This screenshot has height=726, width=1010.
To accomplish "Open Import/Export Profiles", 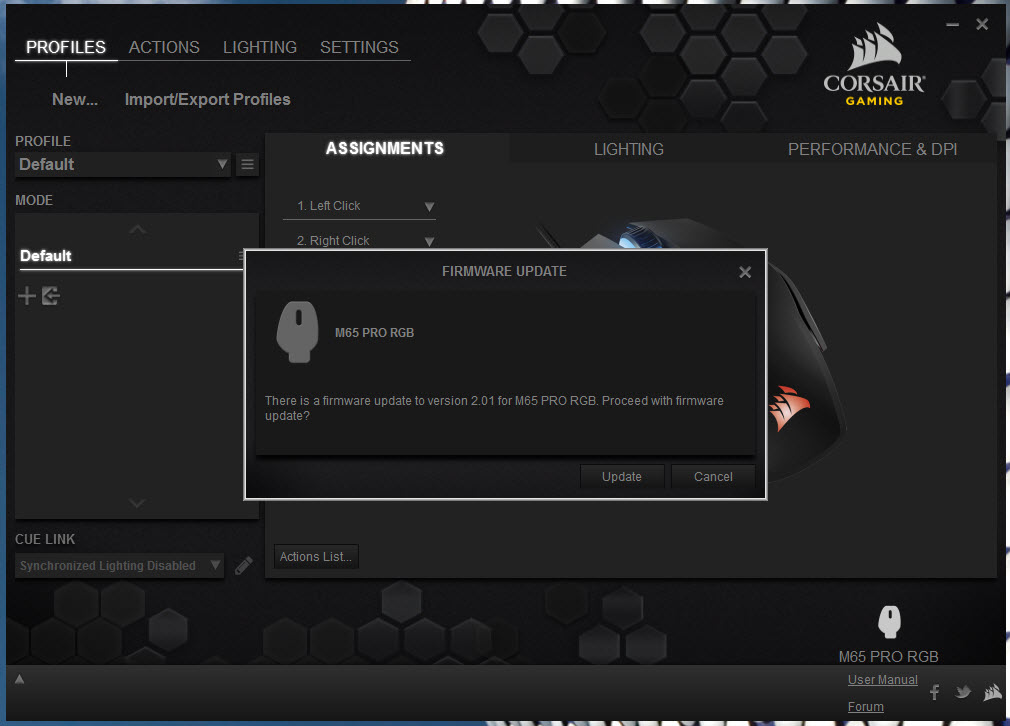I will [207, 100].
